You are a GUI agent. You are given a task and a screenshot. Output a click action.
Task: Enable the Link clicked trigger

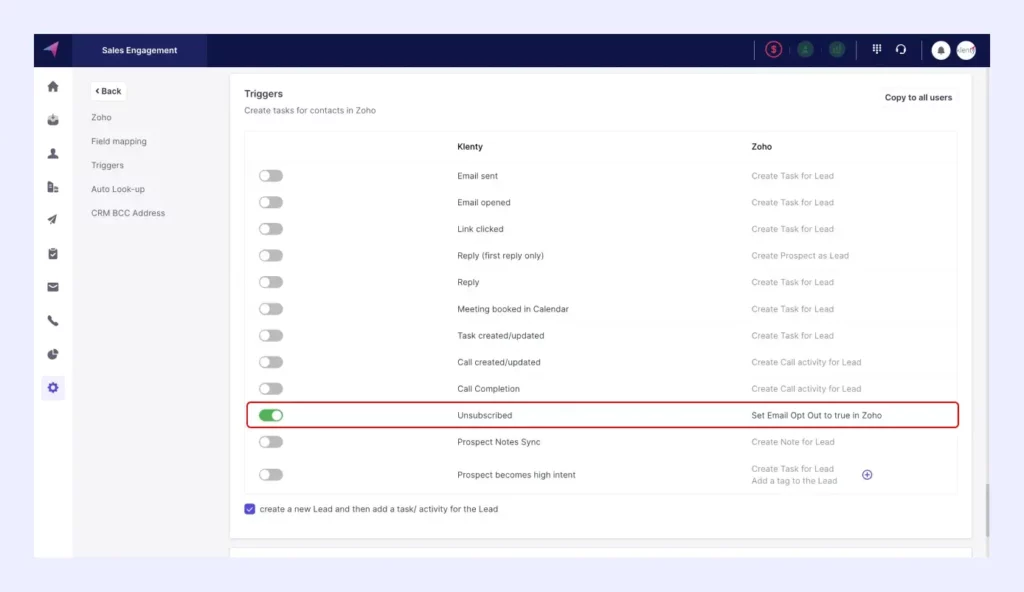point(270,229)
